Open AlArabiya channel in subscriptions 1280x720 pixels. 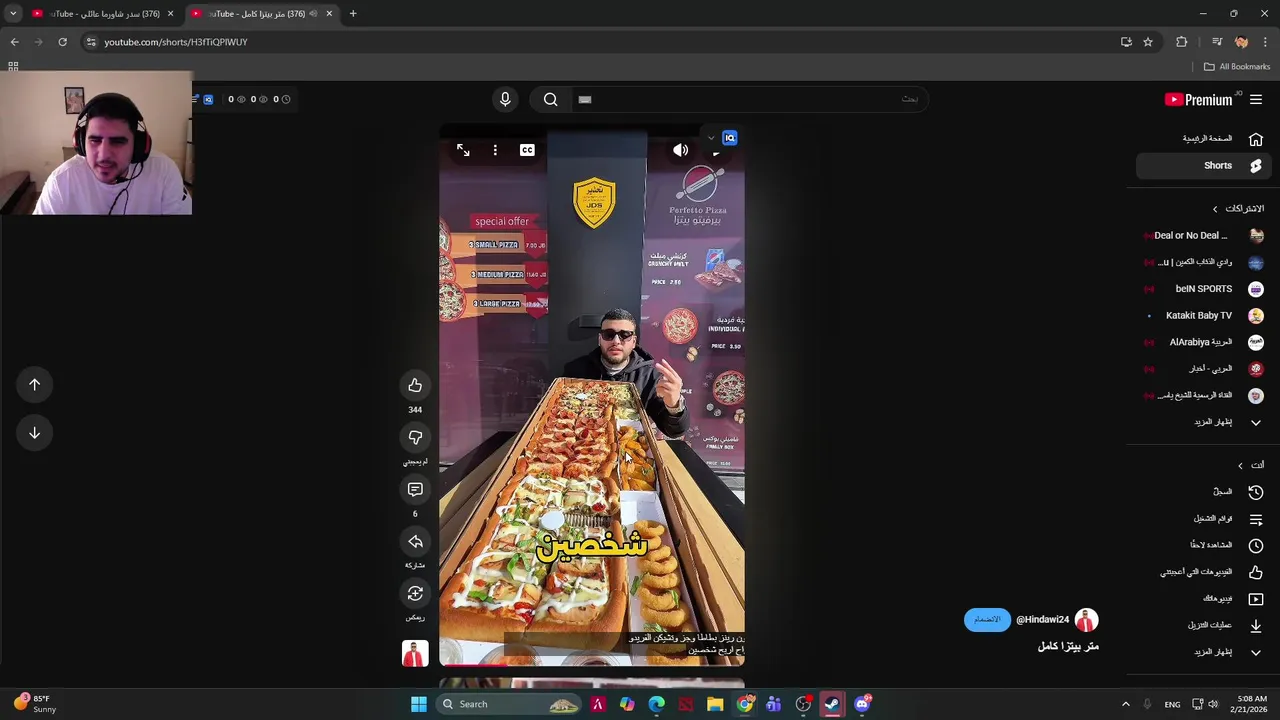click(1205, 342)
